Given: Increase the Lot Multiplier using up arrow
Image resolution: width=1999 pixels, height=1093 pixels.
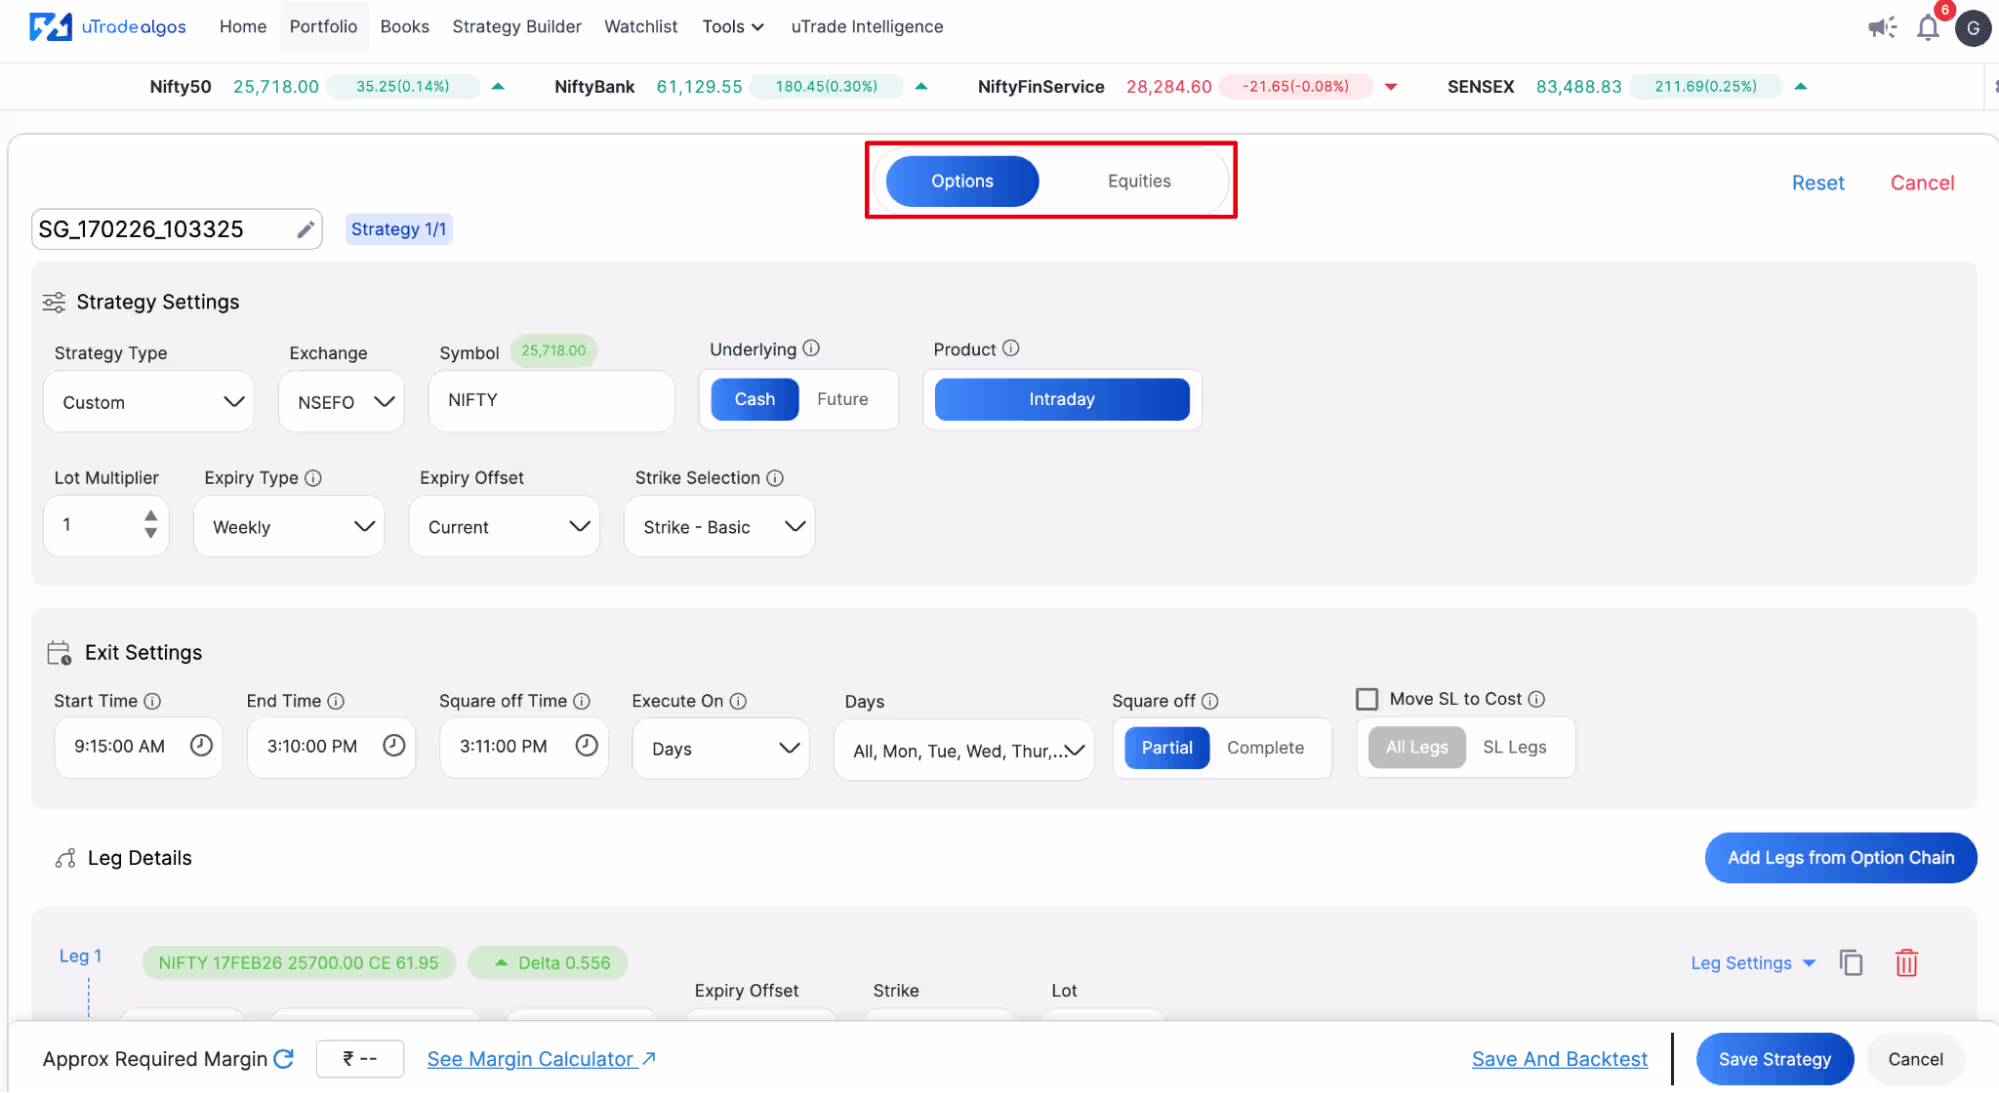Looking at the screenshot, I should [x=150, y=516].
